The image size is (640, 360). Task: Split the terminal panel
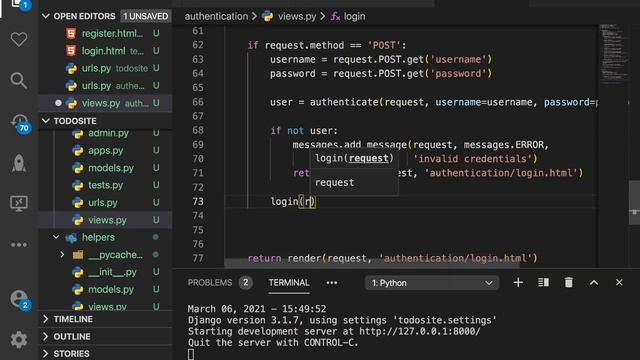pyautogui.click(x=543, y=282)
